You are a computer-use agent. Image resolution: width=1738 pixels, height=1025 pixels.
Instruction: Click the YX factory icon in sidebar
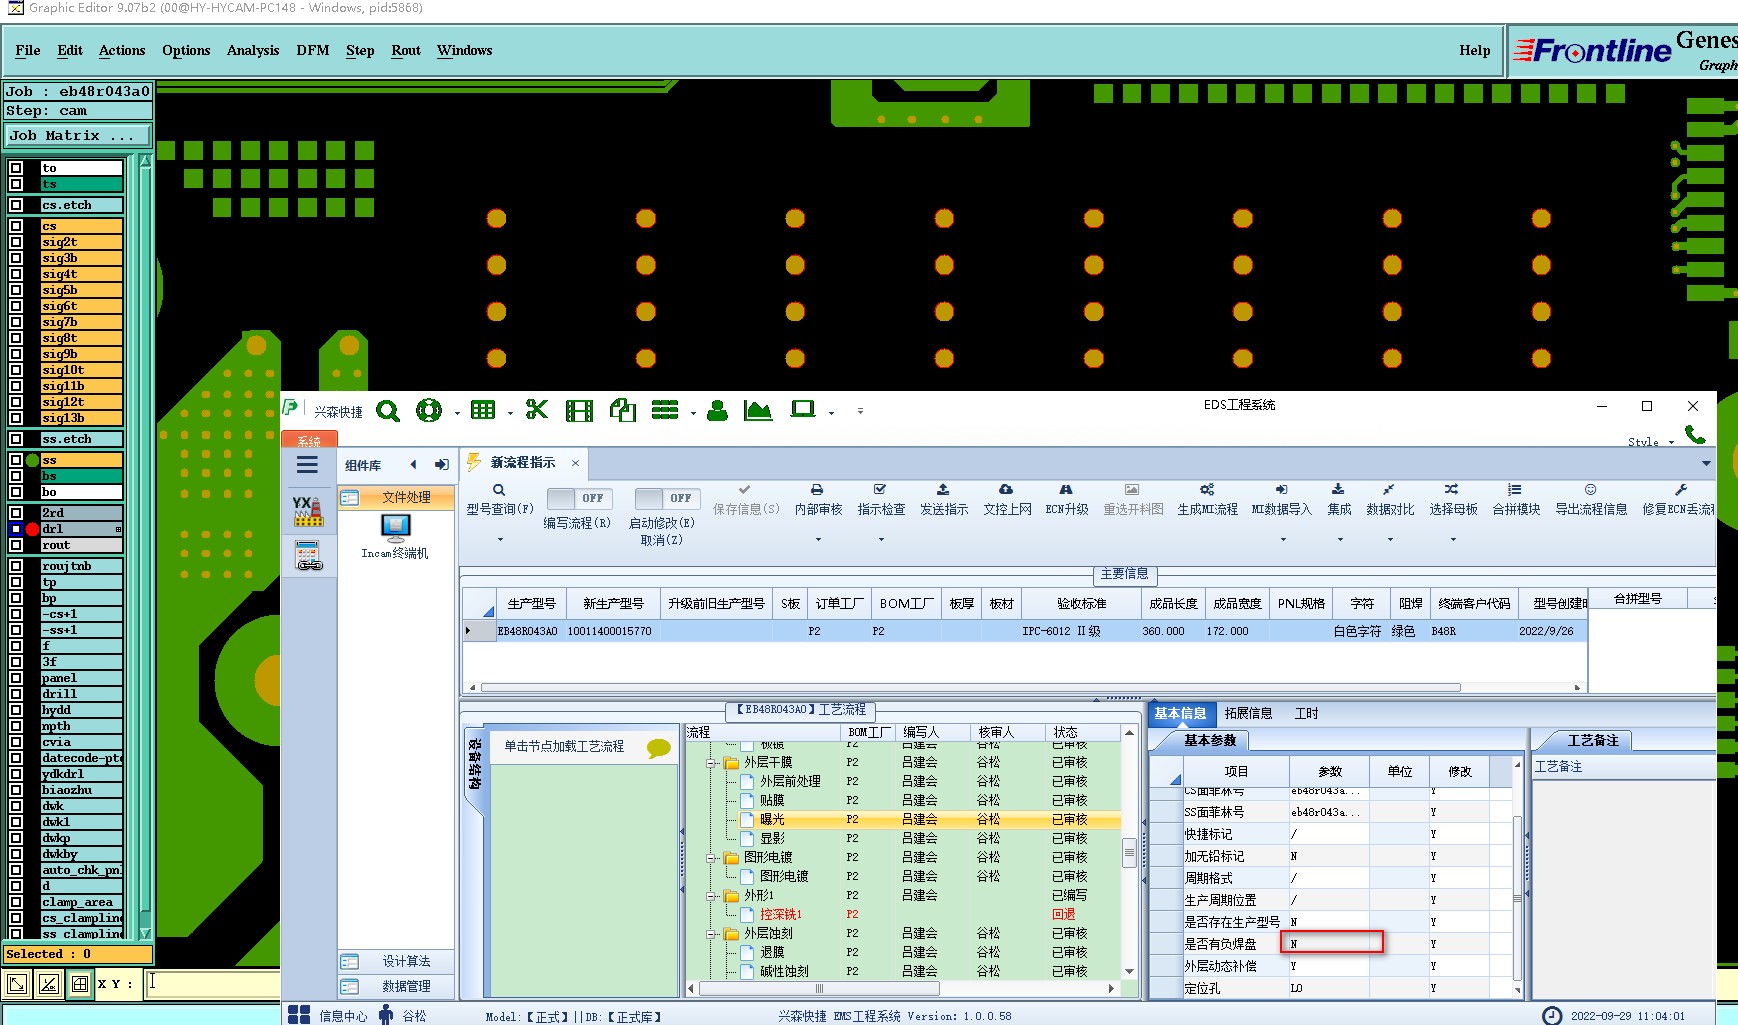[308, 510]
